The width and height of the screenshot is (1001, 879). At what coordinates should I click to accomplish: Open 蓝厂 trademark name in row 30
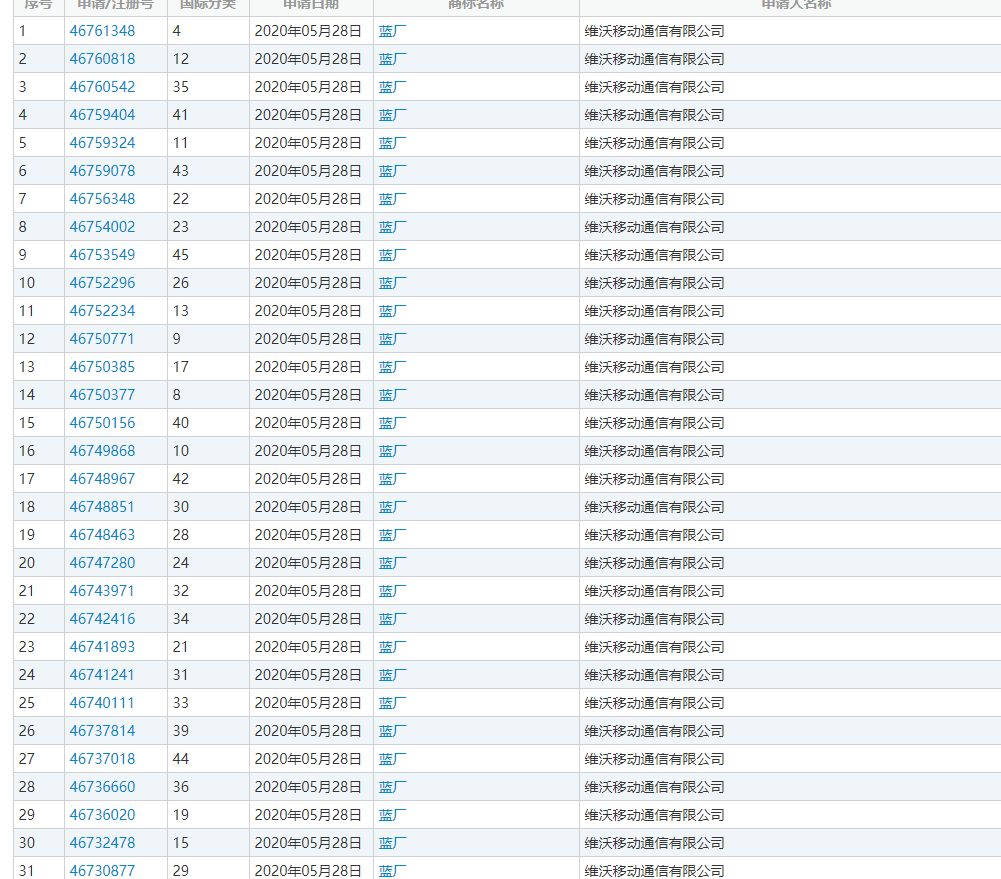click(x=392, y=843)
